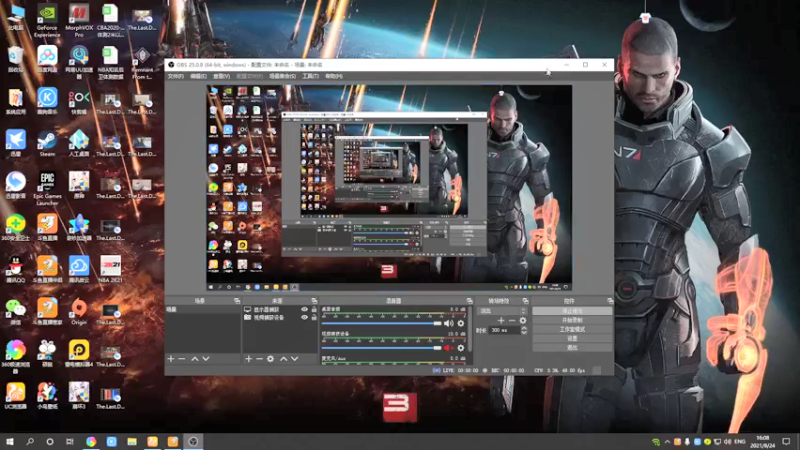Open transition properties gear icon
The width and height of the screenshot is (800, 450).
pyautogui.click(x=522, y=320)
